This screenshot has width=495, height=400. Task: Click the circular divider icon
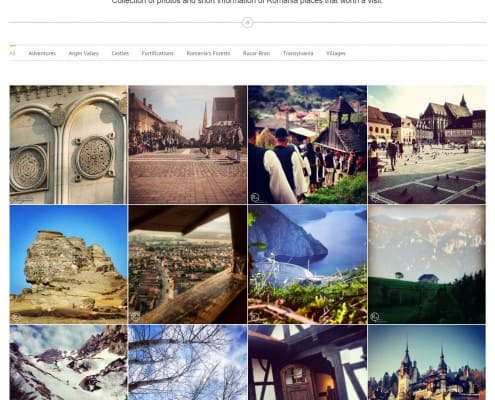[247, 23]
